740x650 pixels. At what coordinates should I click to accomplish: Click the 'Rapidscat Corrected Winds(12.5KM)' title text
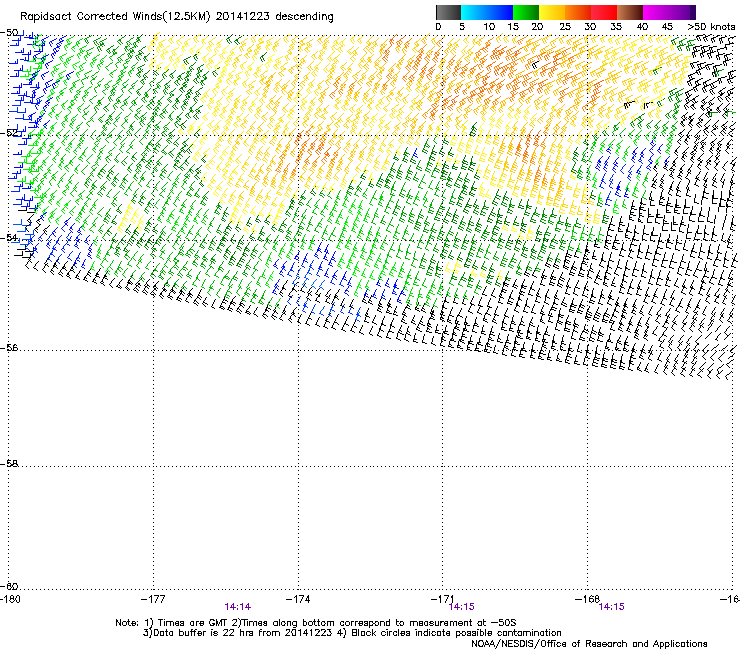(x=115, y=17)
